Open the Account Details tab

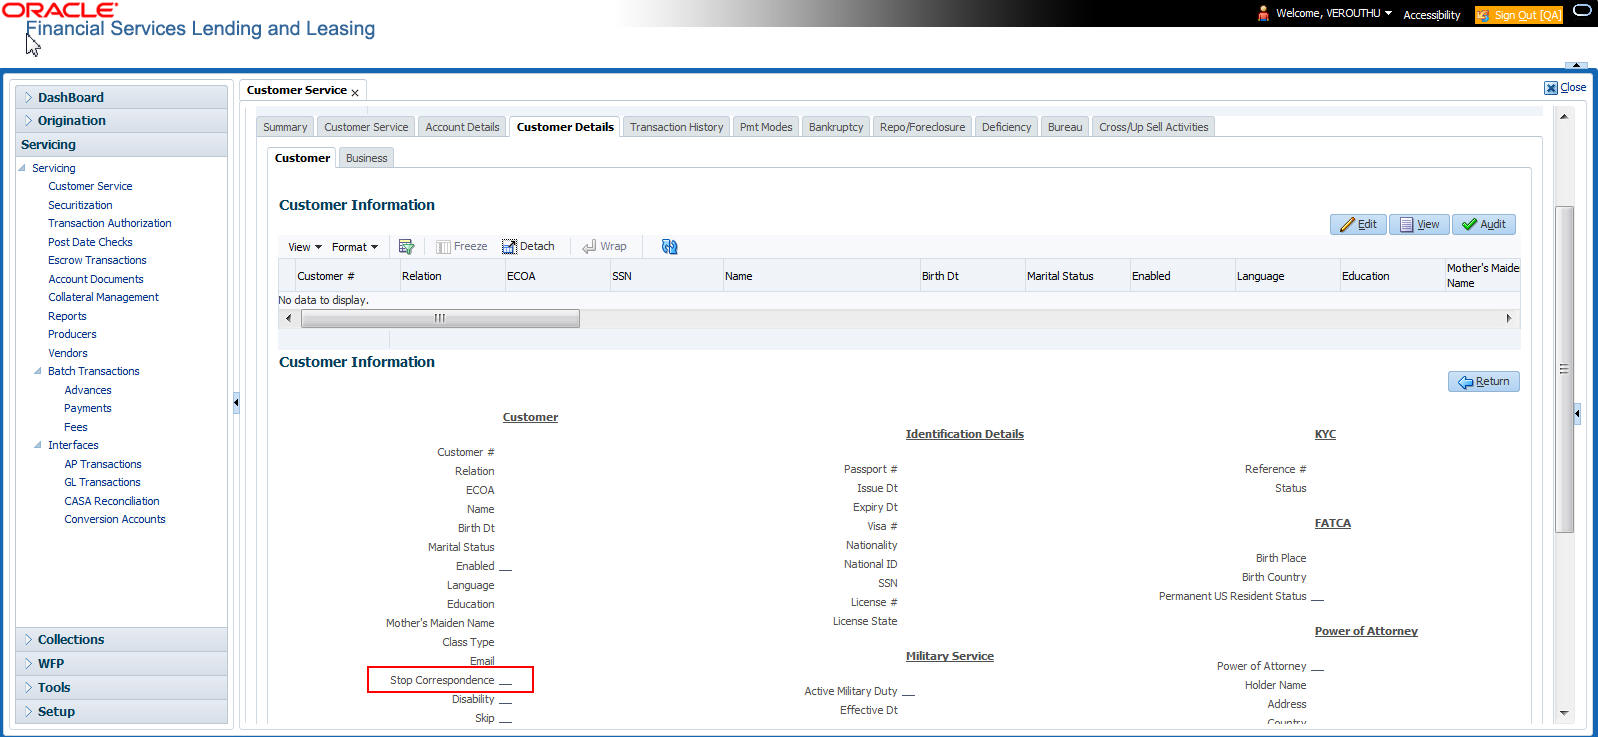click(462, 127)
